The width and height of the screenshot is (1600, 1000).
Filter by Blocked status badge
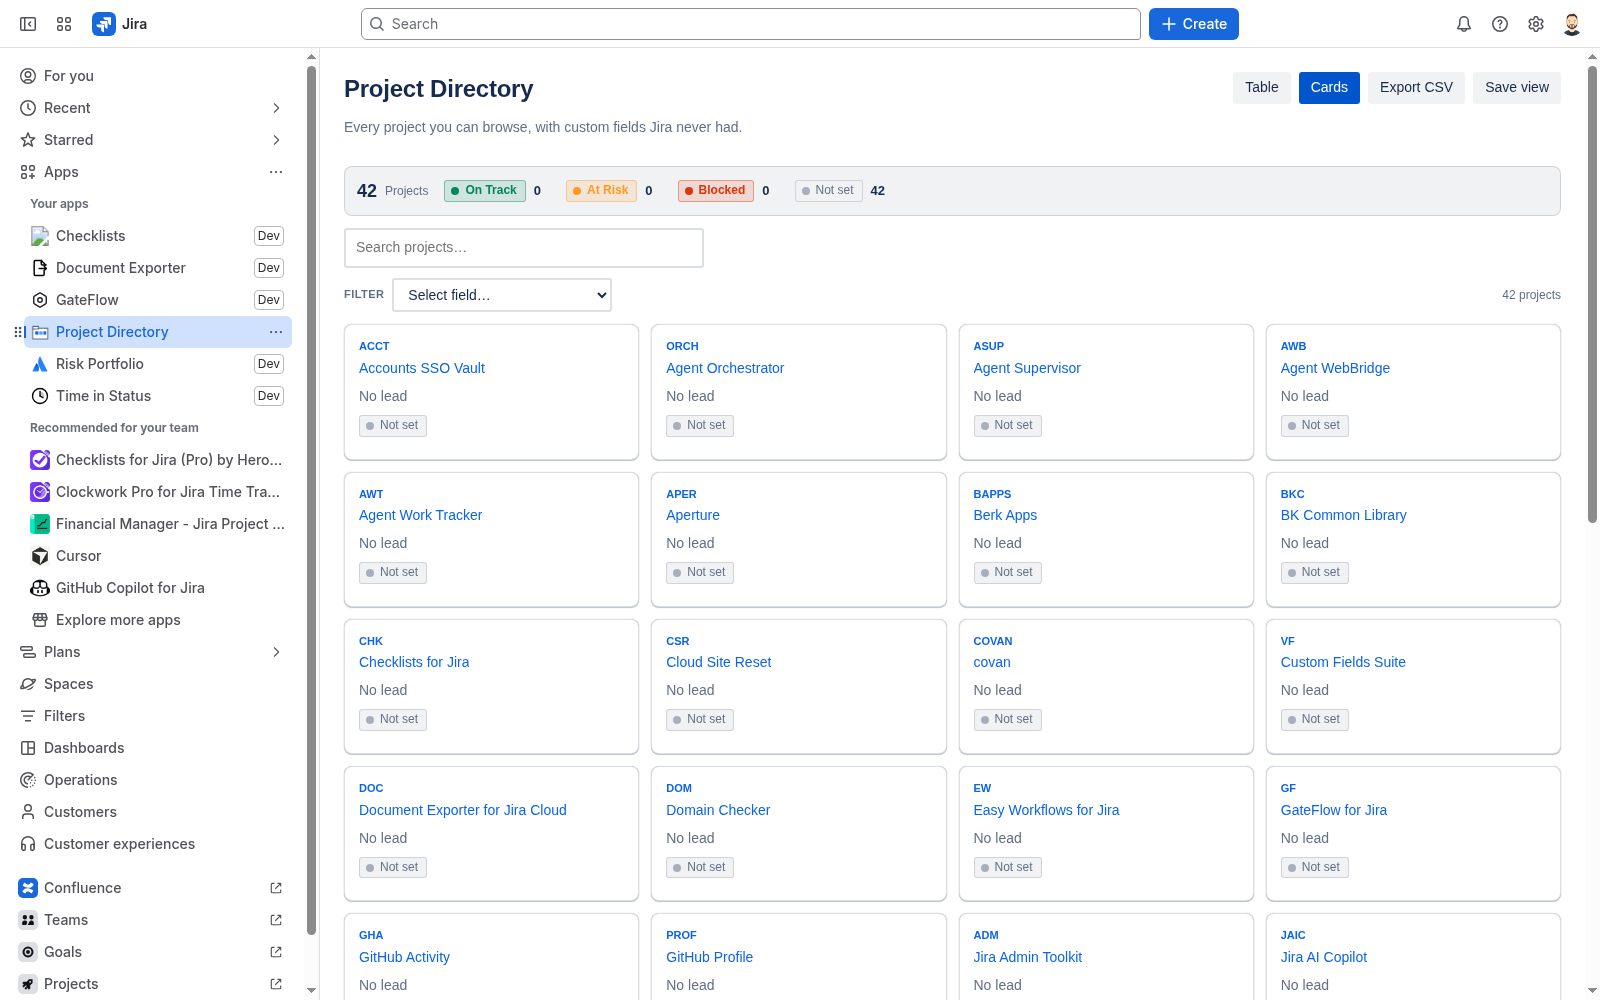point(716,190)
